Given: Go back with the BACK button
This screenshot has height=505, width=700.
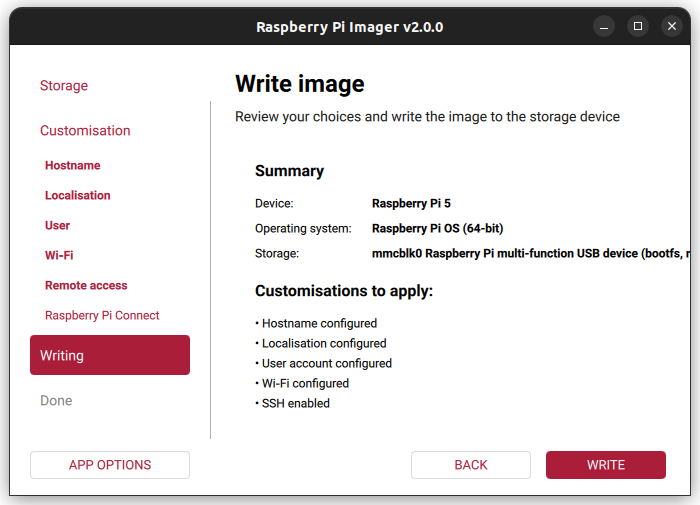Looking at the screenshot, I should [x=471, y=465].
